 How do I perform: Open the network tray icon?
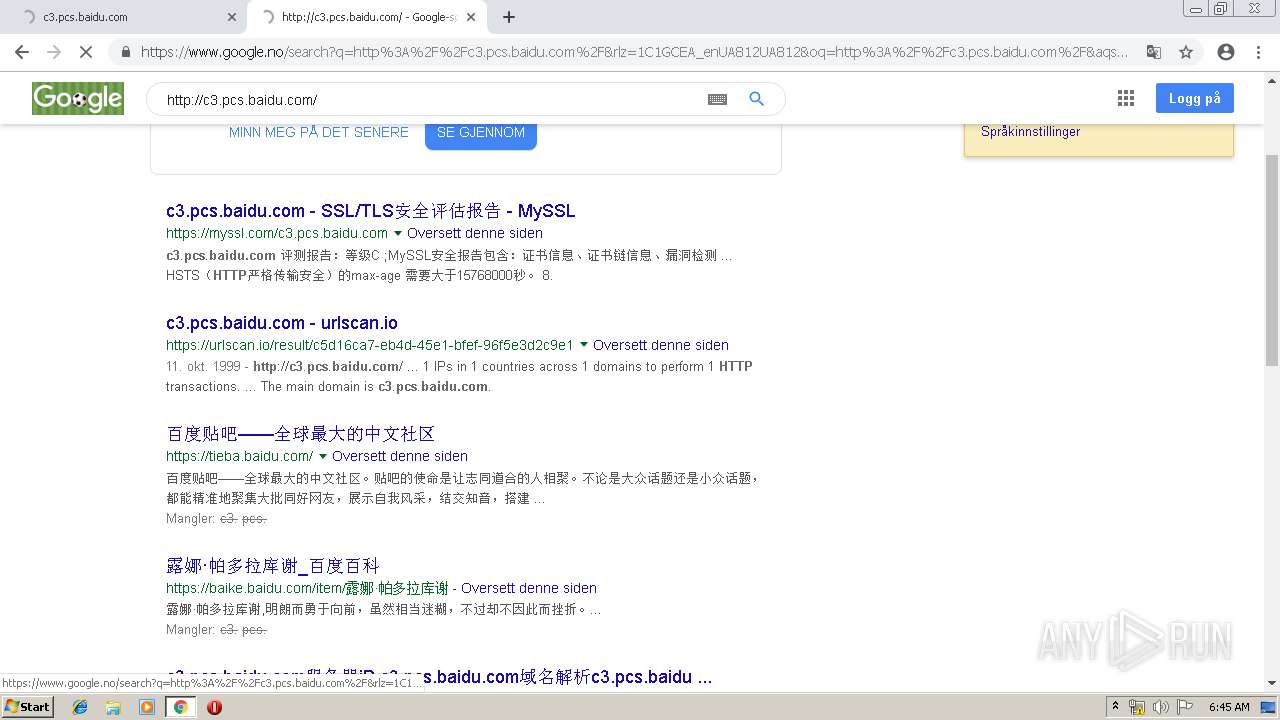pos(1137,707)
